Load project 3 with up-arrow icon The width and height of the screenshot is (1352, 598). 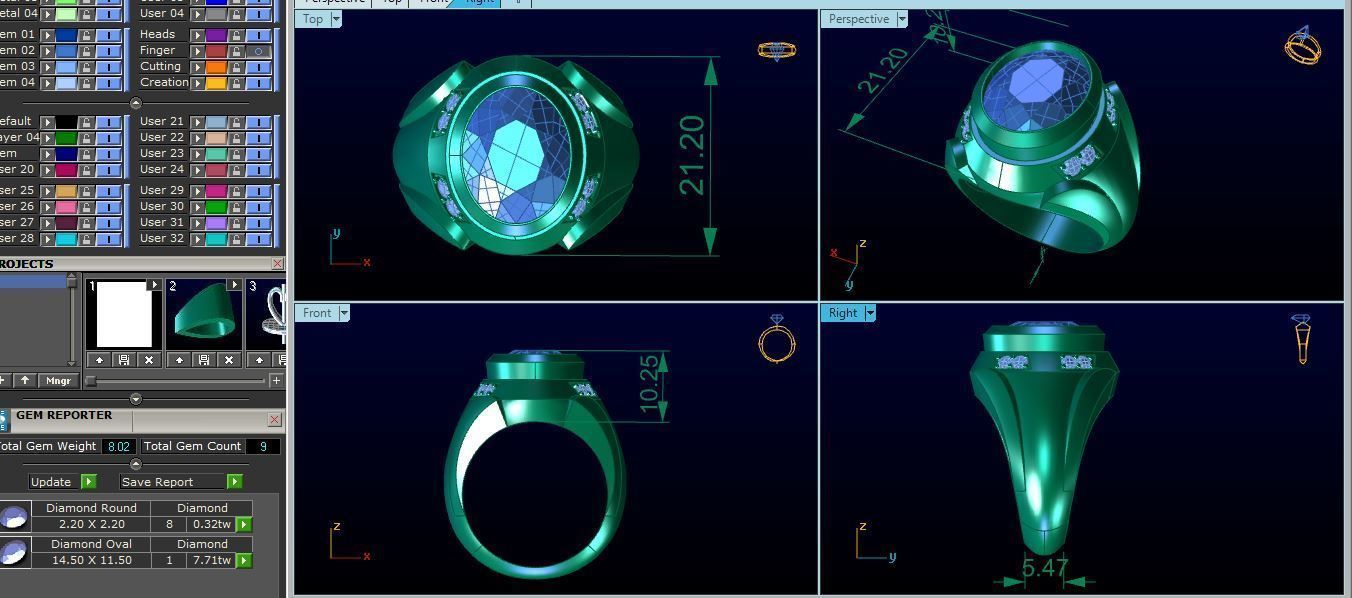259,360
